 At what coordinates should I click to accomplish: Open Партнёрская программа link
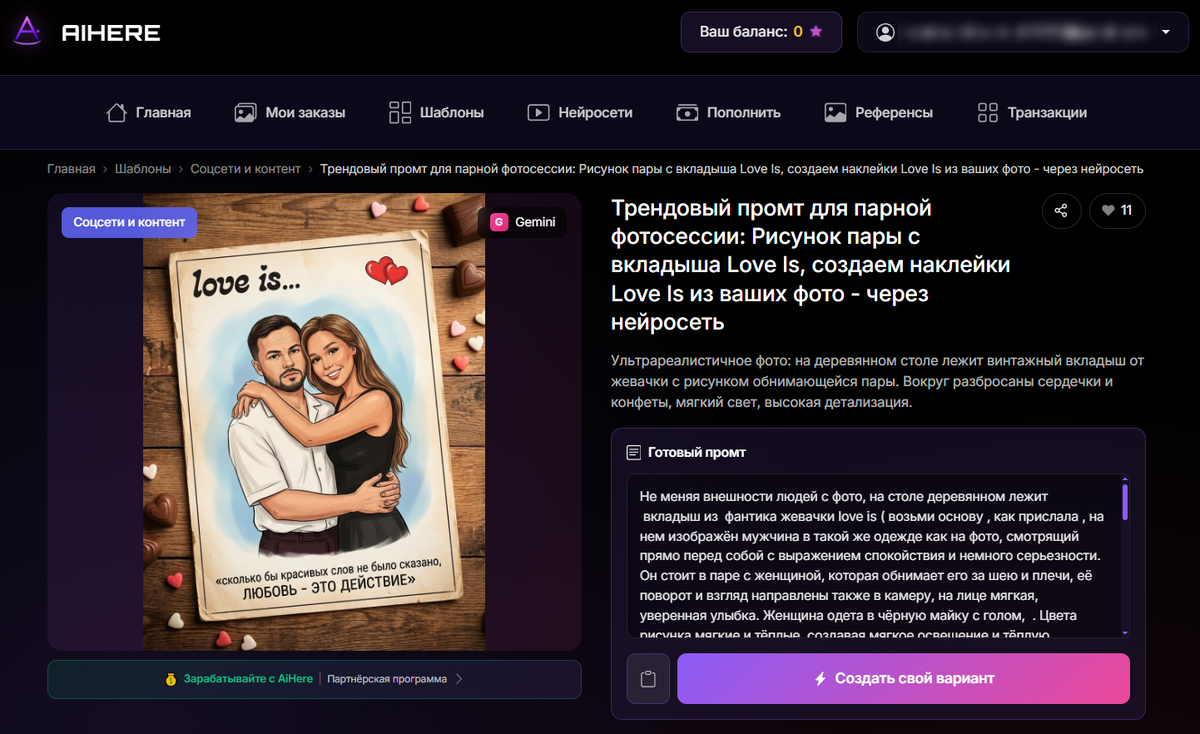(388, 679)
